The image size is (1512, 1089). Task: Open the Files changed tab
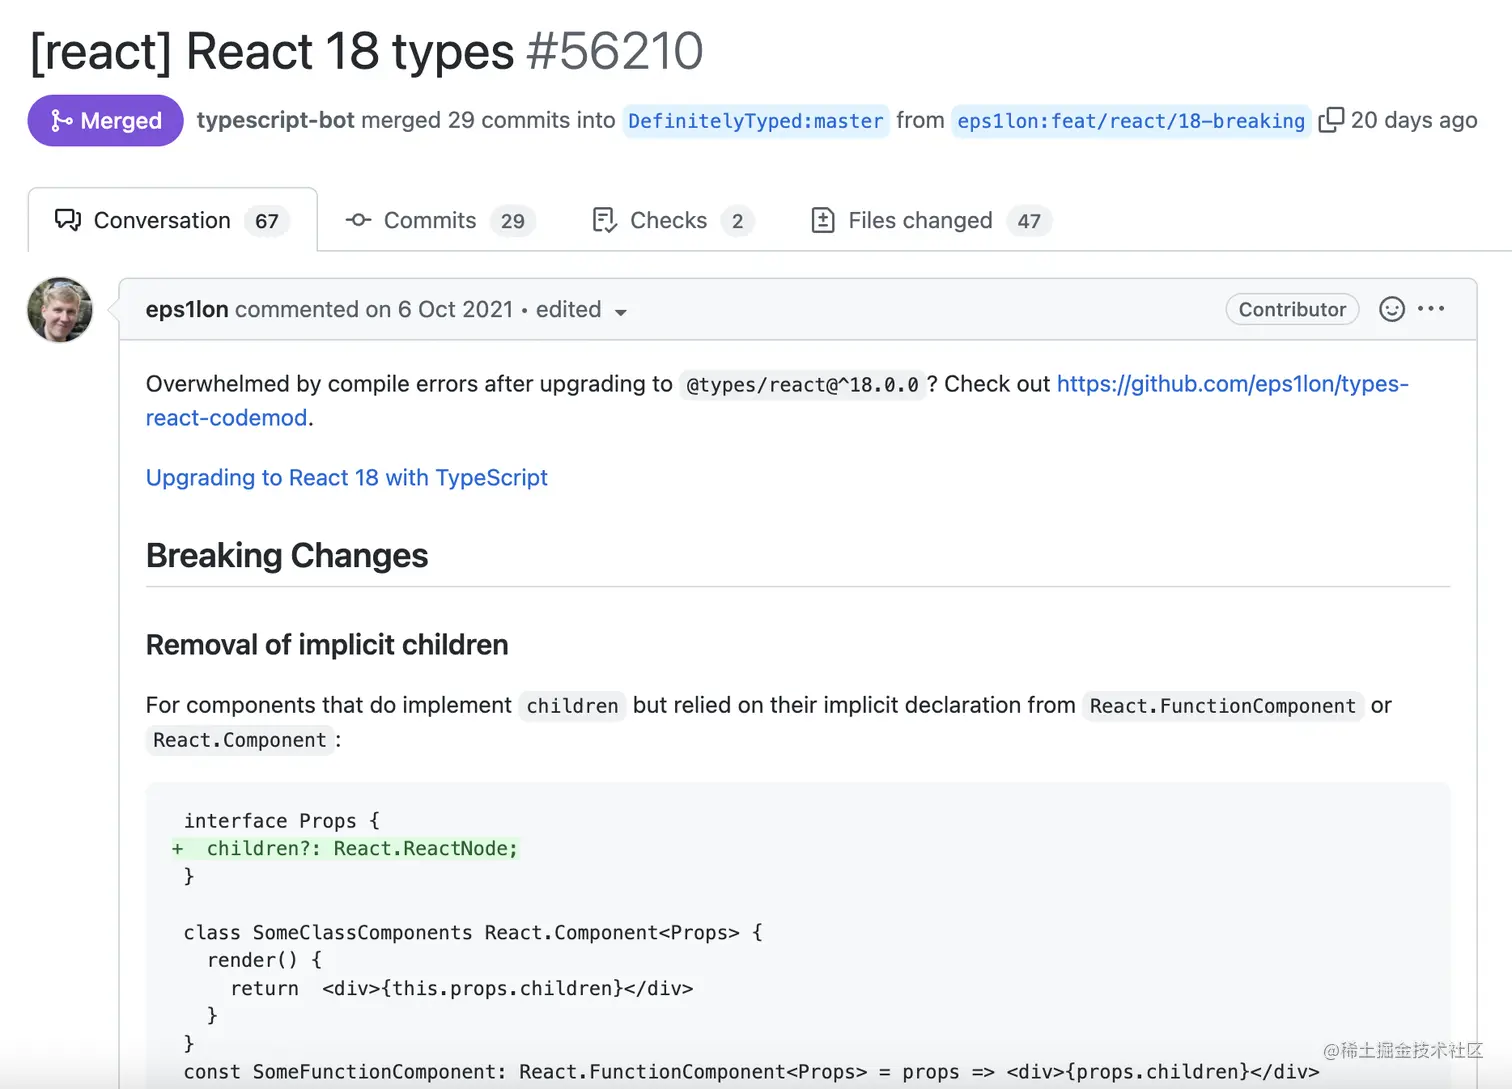click(930, 220)
